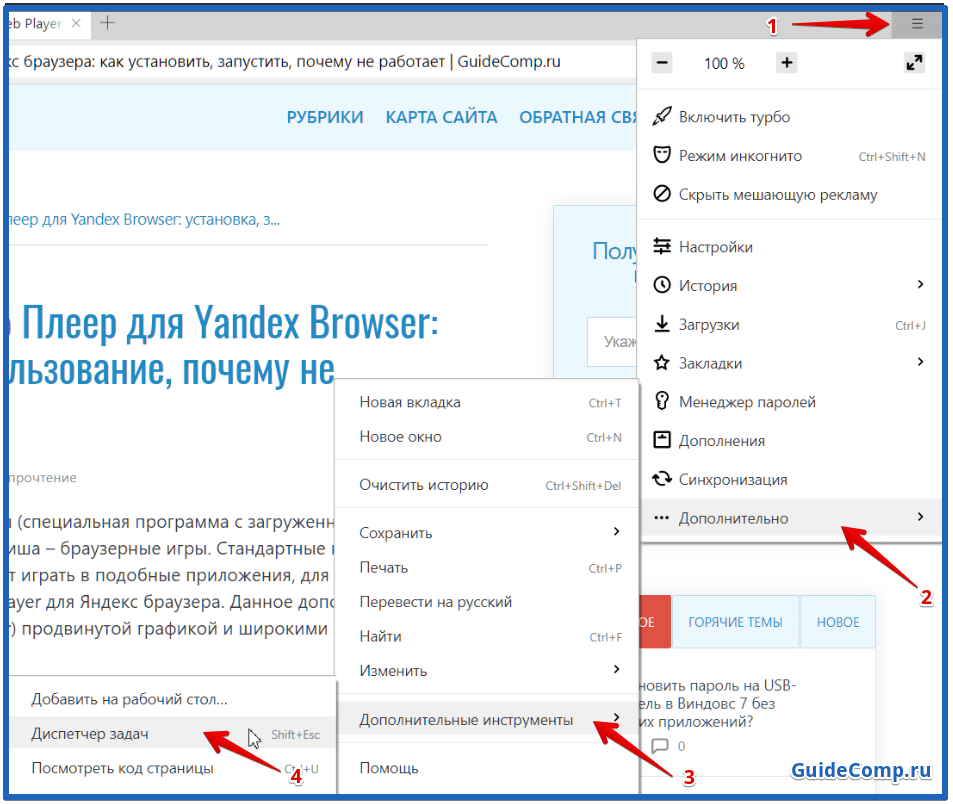Select Найти in the submenu

click(487, 636)
